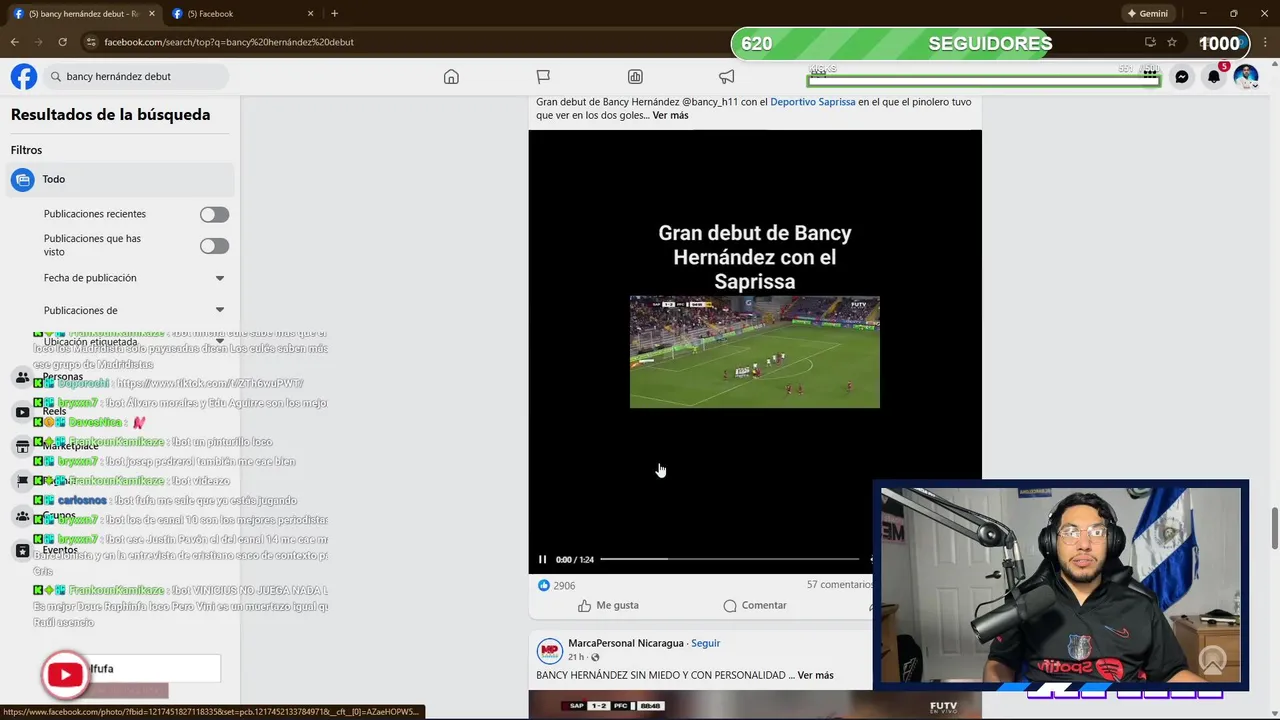Click the thumbs-up reaction count 2906
1280x720 pixels.
[557, 585]
